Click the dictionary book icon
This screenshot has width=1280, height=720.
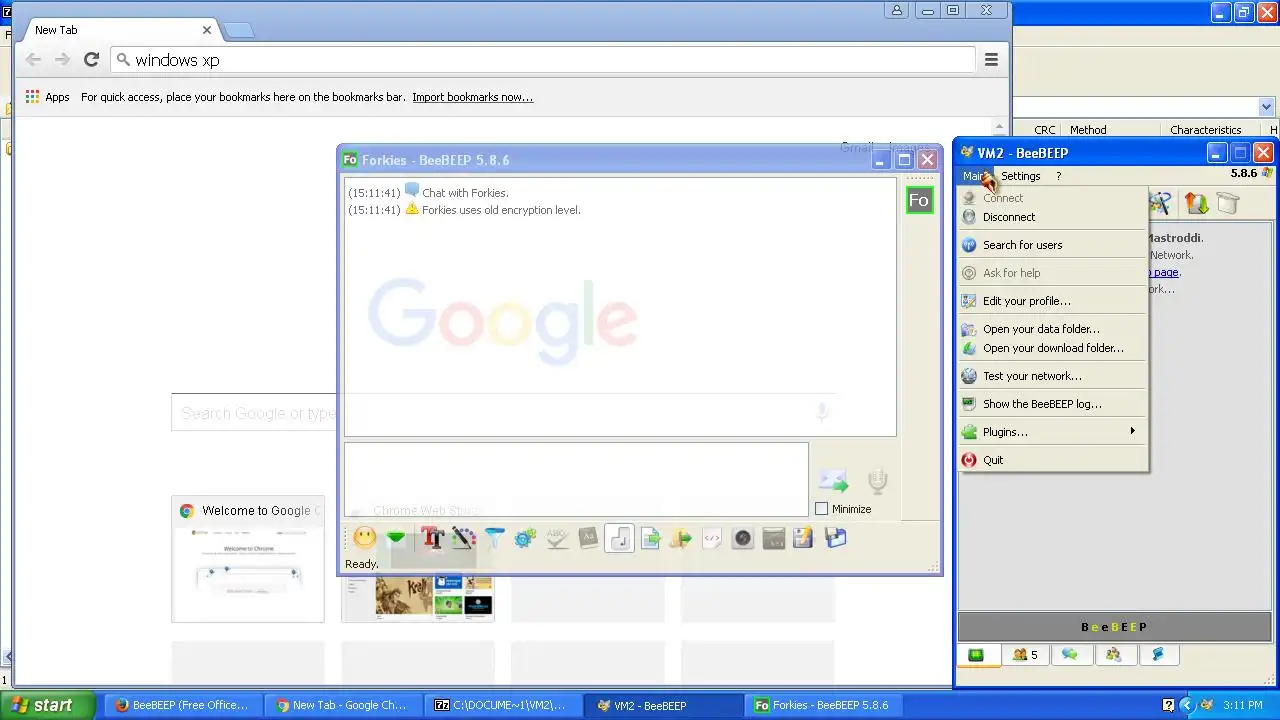point(588,538)
